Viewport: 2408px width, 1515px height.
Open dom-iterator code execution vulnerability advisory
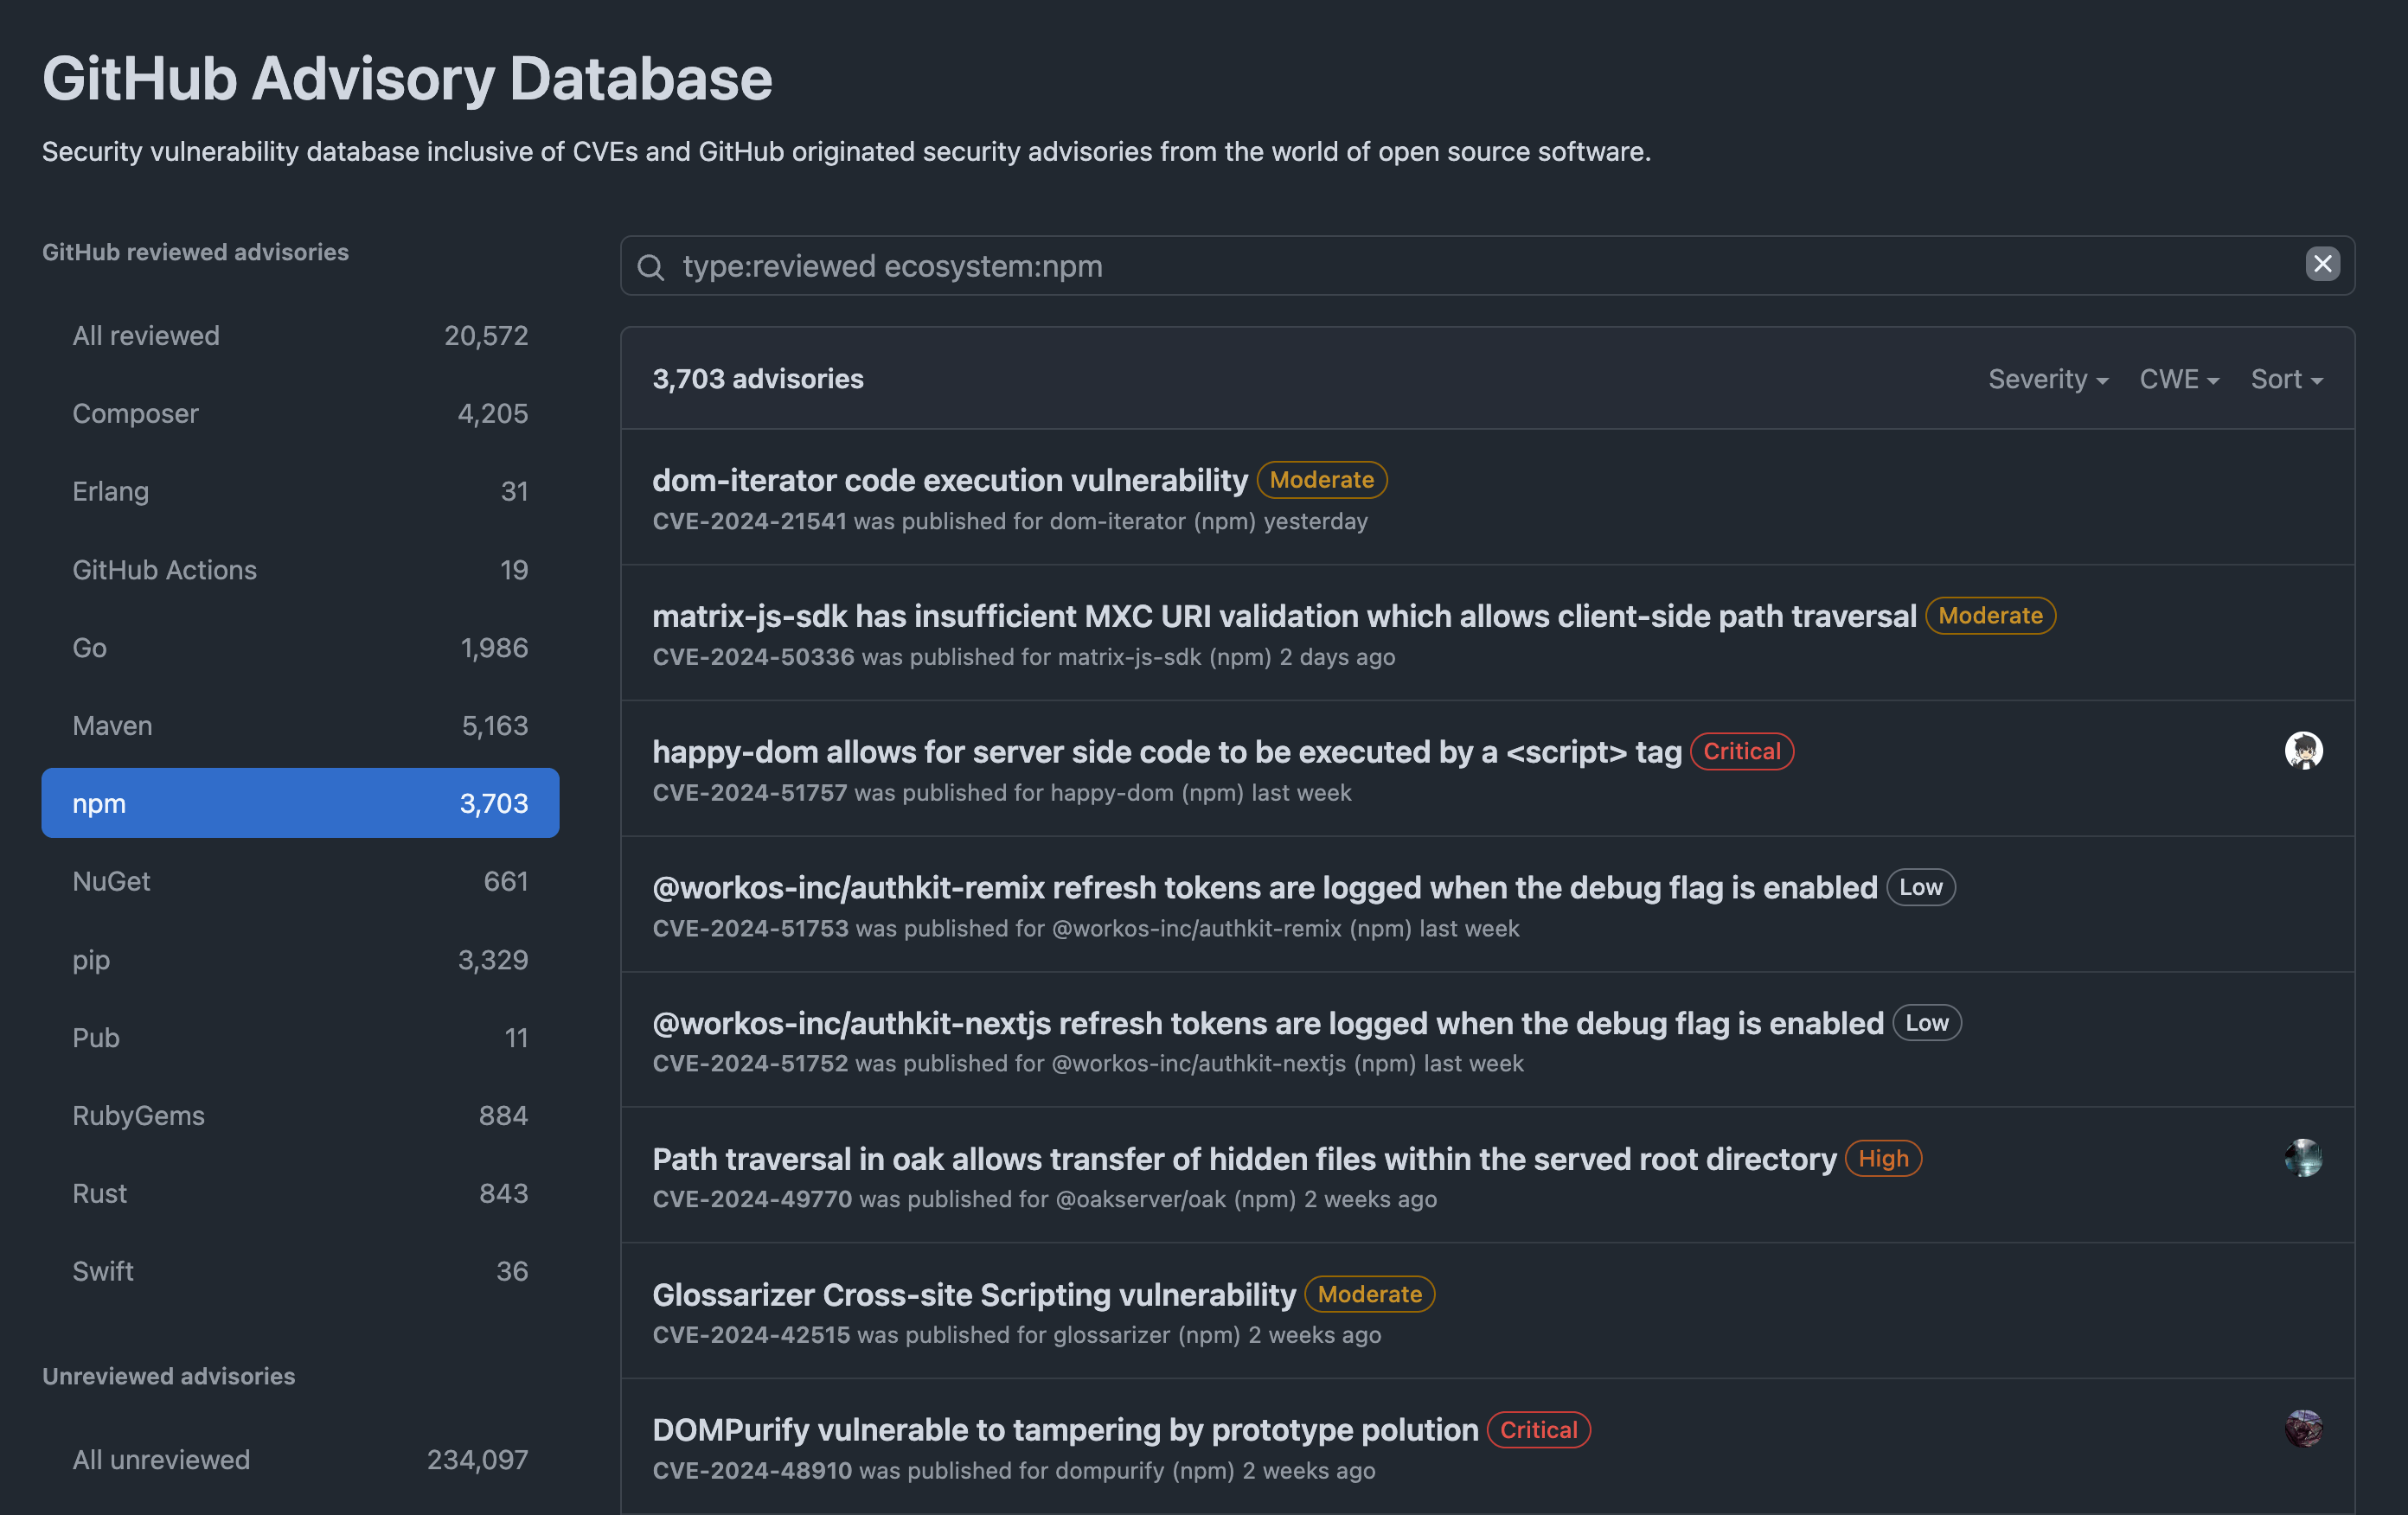949,480
